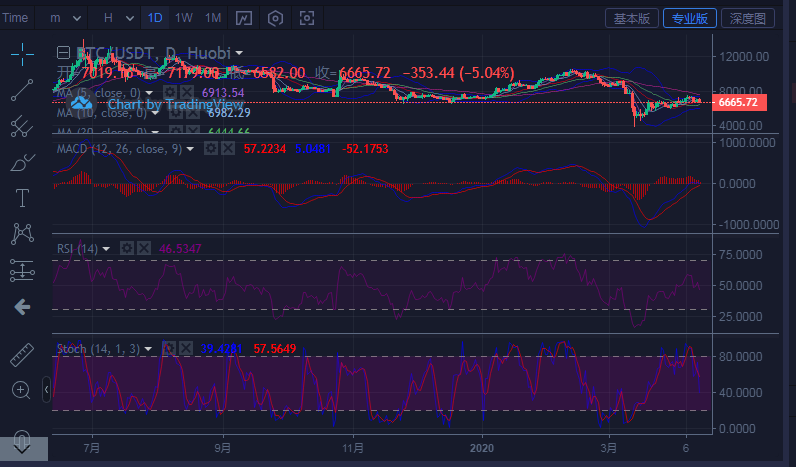This screenshot has height=467, width=796.
Task: Remove the MA (10, close, 0) indicator
Action: [192, 113]
